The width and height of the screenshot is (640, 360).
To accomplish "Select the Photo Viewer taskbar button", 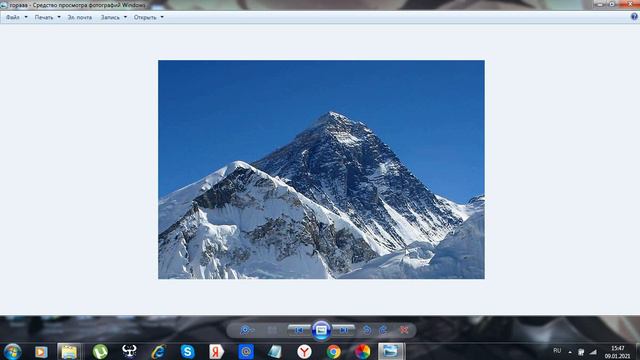I will [391, 352].
